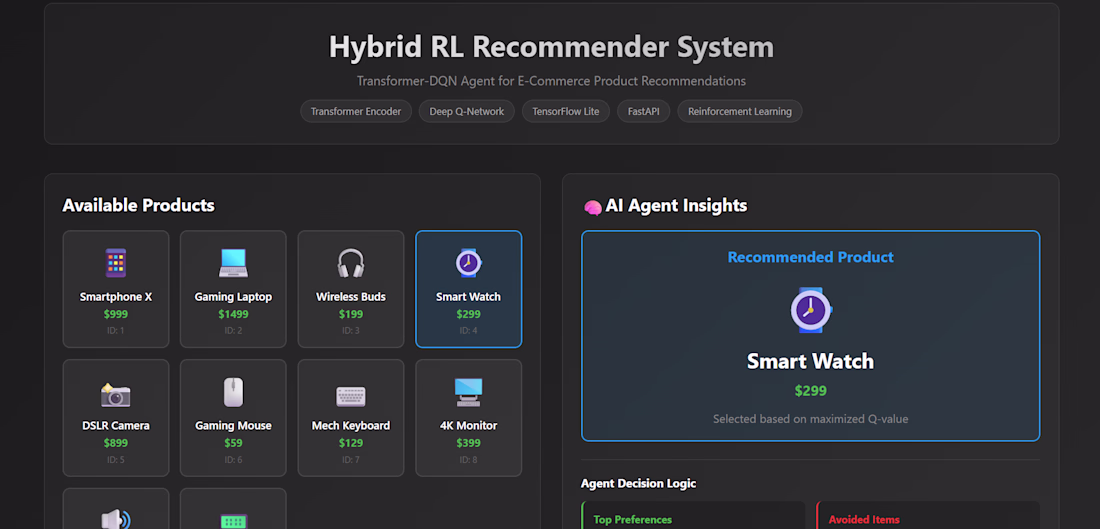Click the Reinforcement Learning tag
The width and height of the screenshot is (1100, 529).
tap(739, 112)
